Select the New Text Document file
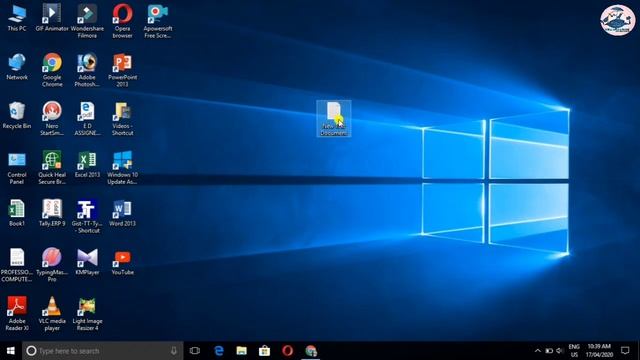The width and height of the screenshot is (640, 360). (333, 118)
